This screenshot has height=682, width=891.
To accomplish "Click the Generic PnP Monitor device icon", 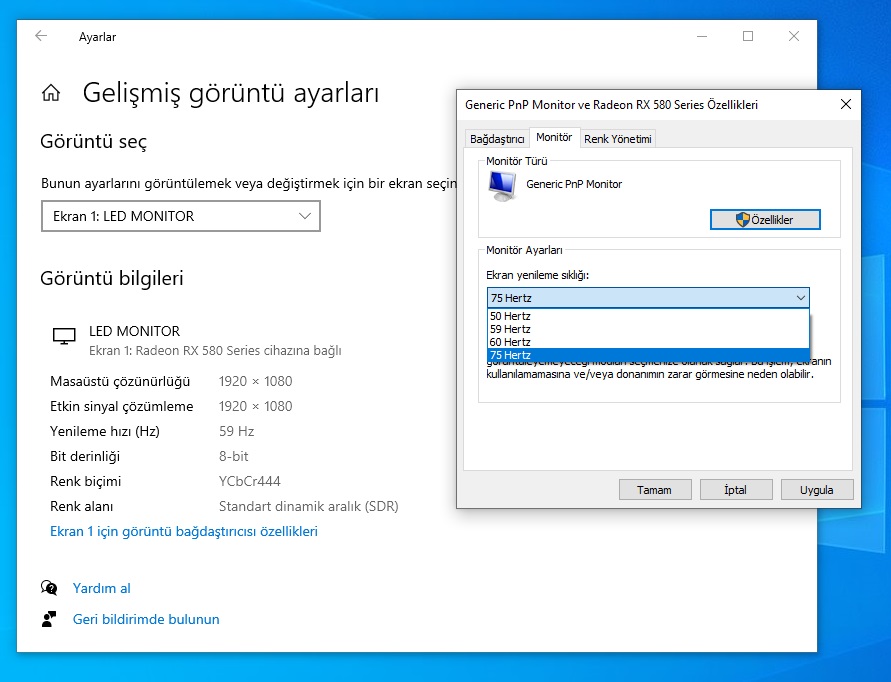I will pos(502,186).
